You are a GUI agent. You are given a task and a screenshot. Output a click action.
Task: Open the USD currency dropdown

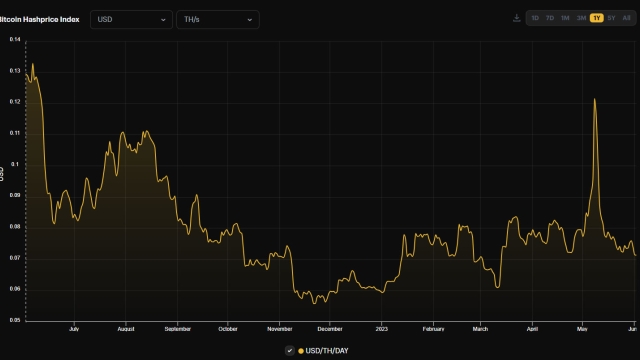(131, 20)
